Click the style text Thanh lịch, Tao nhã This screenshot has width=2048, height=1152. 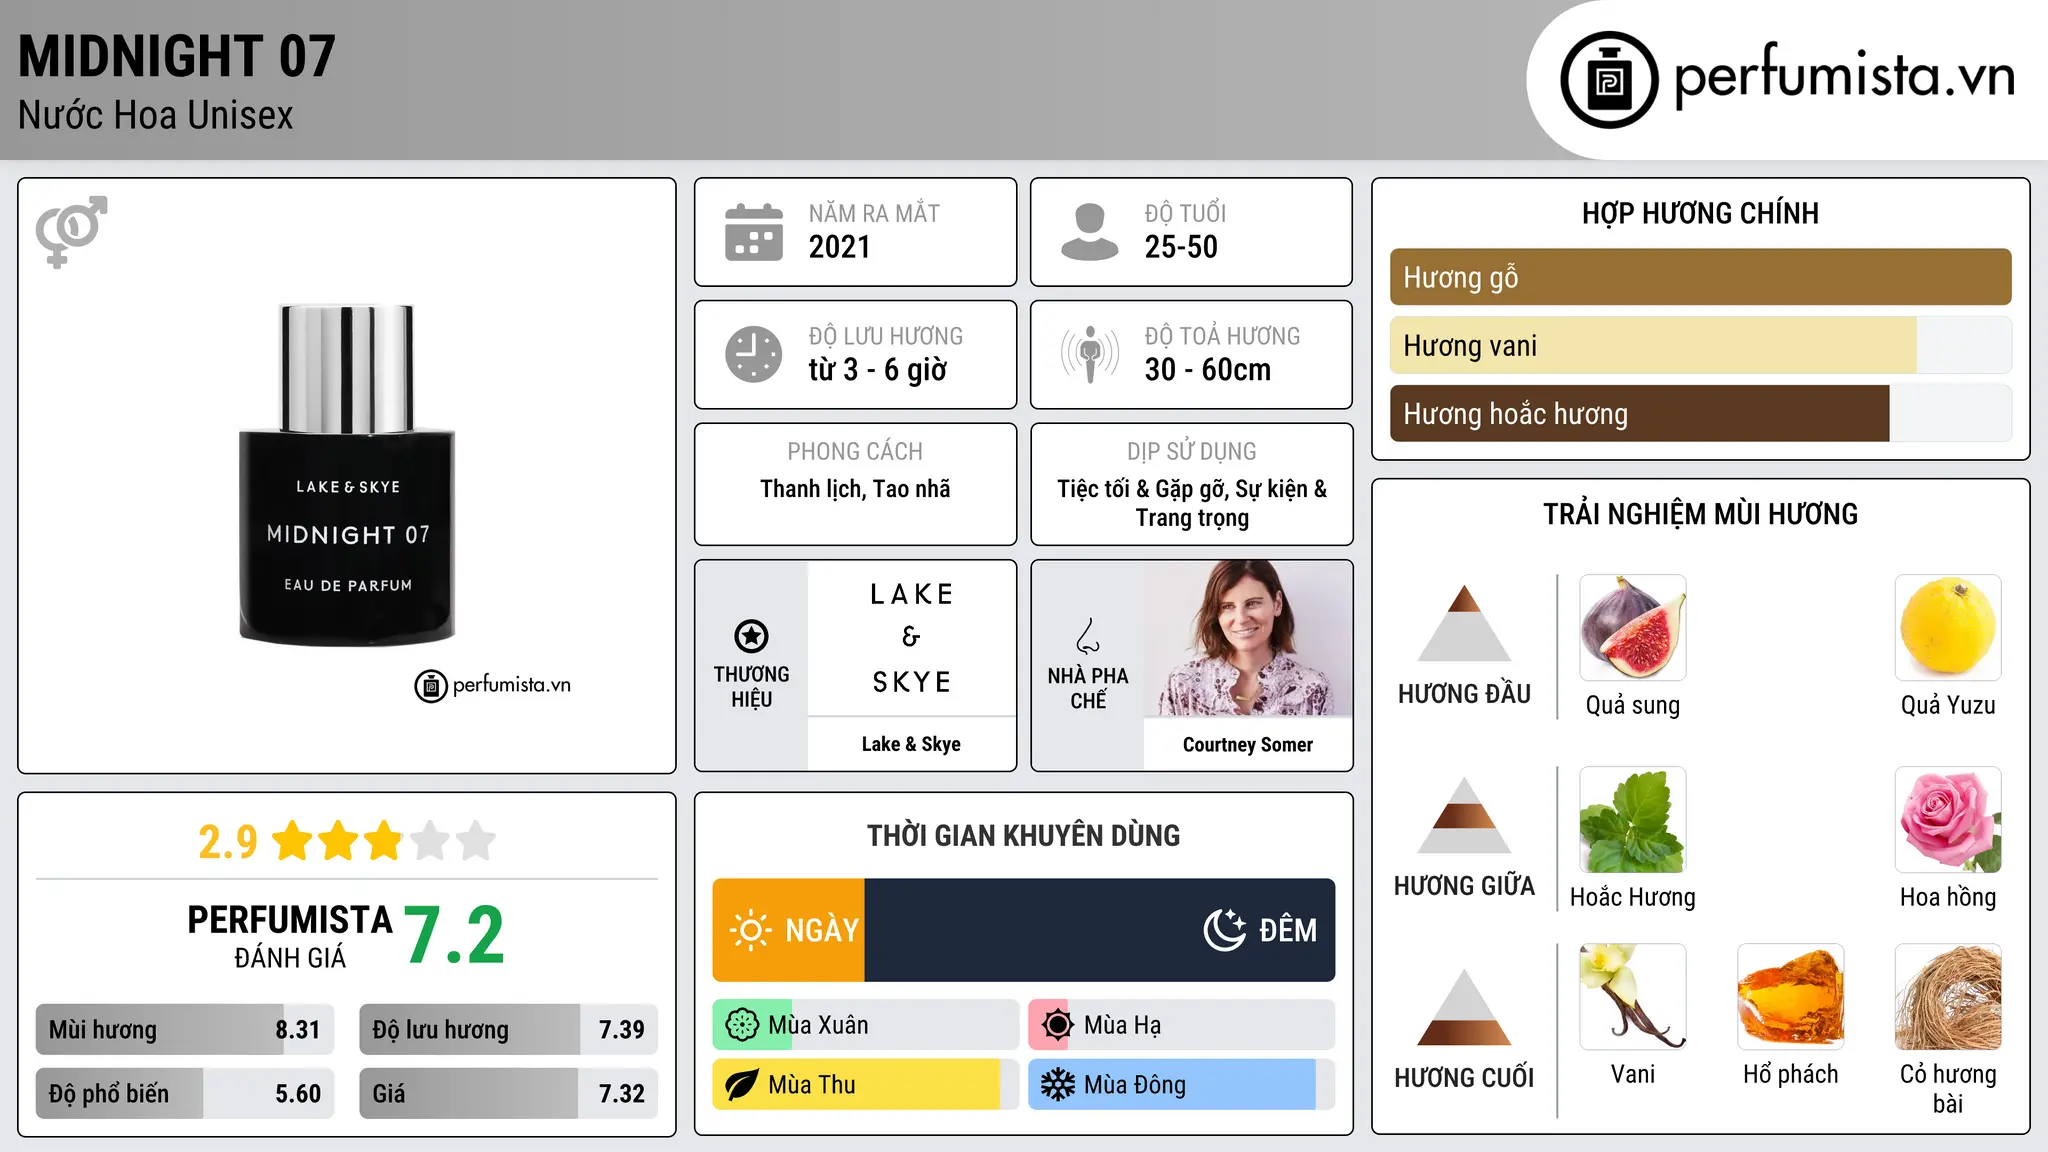click(x=855, y=489)
